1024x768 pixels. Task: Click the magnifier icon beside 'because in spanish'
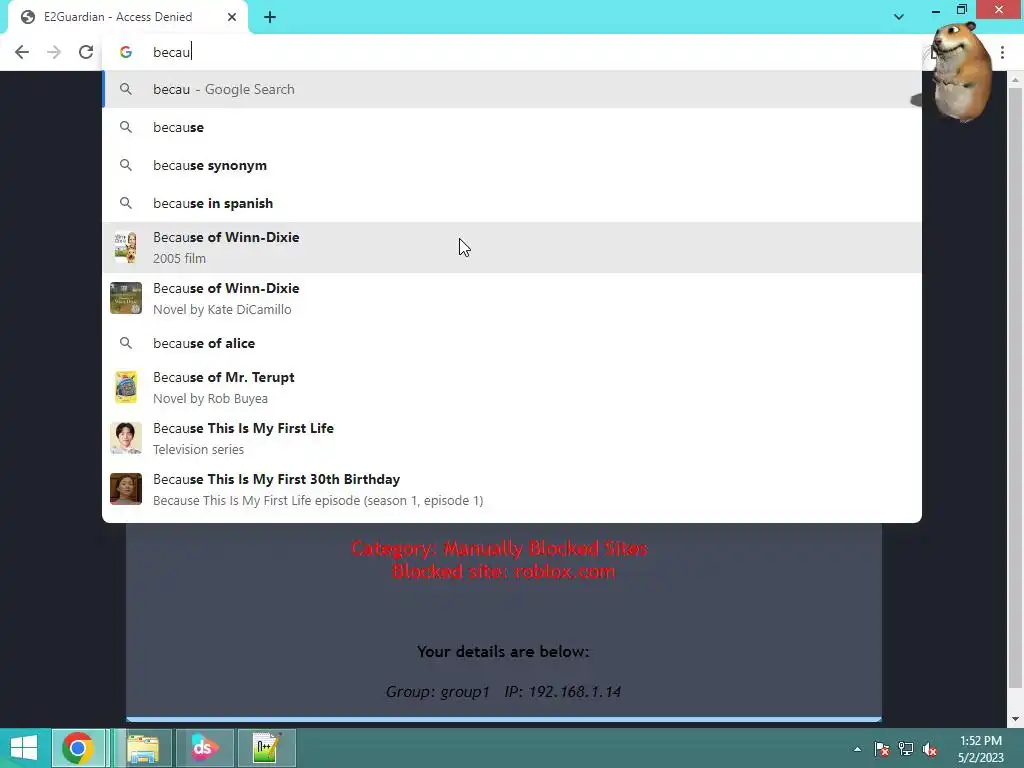[x=126, y=203]
